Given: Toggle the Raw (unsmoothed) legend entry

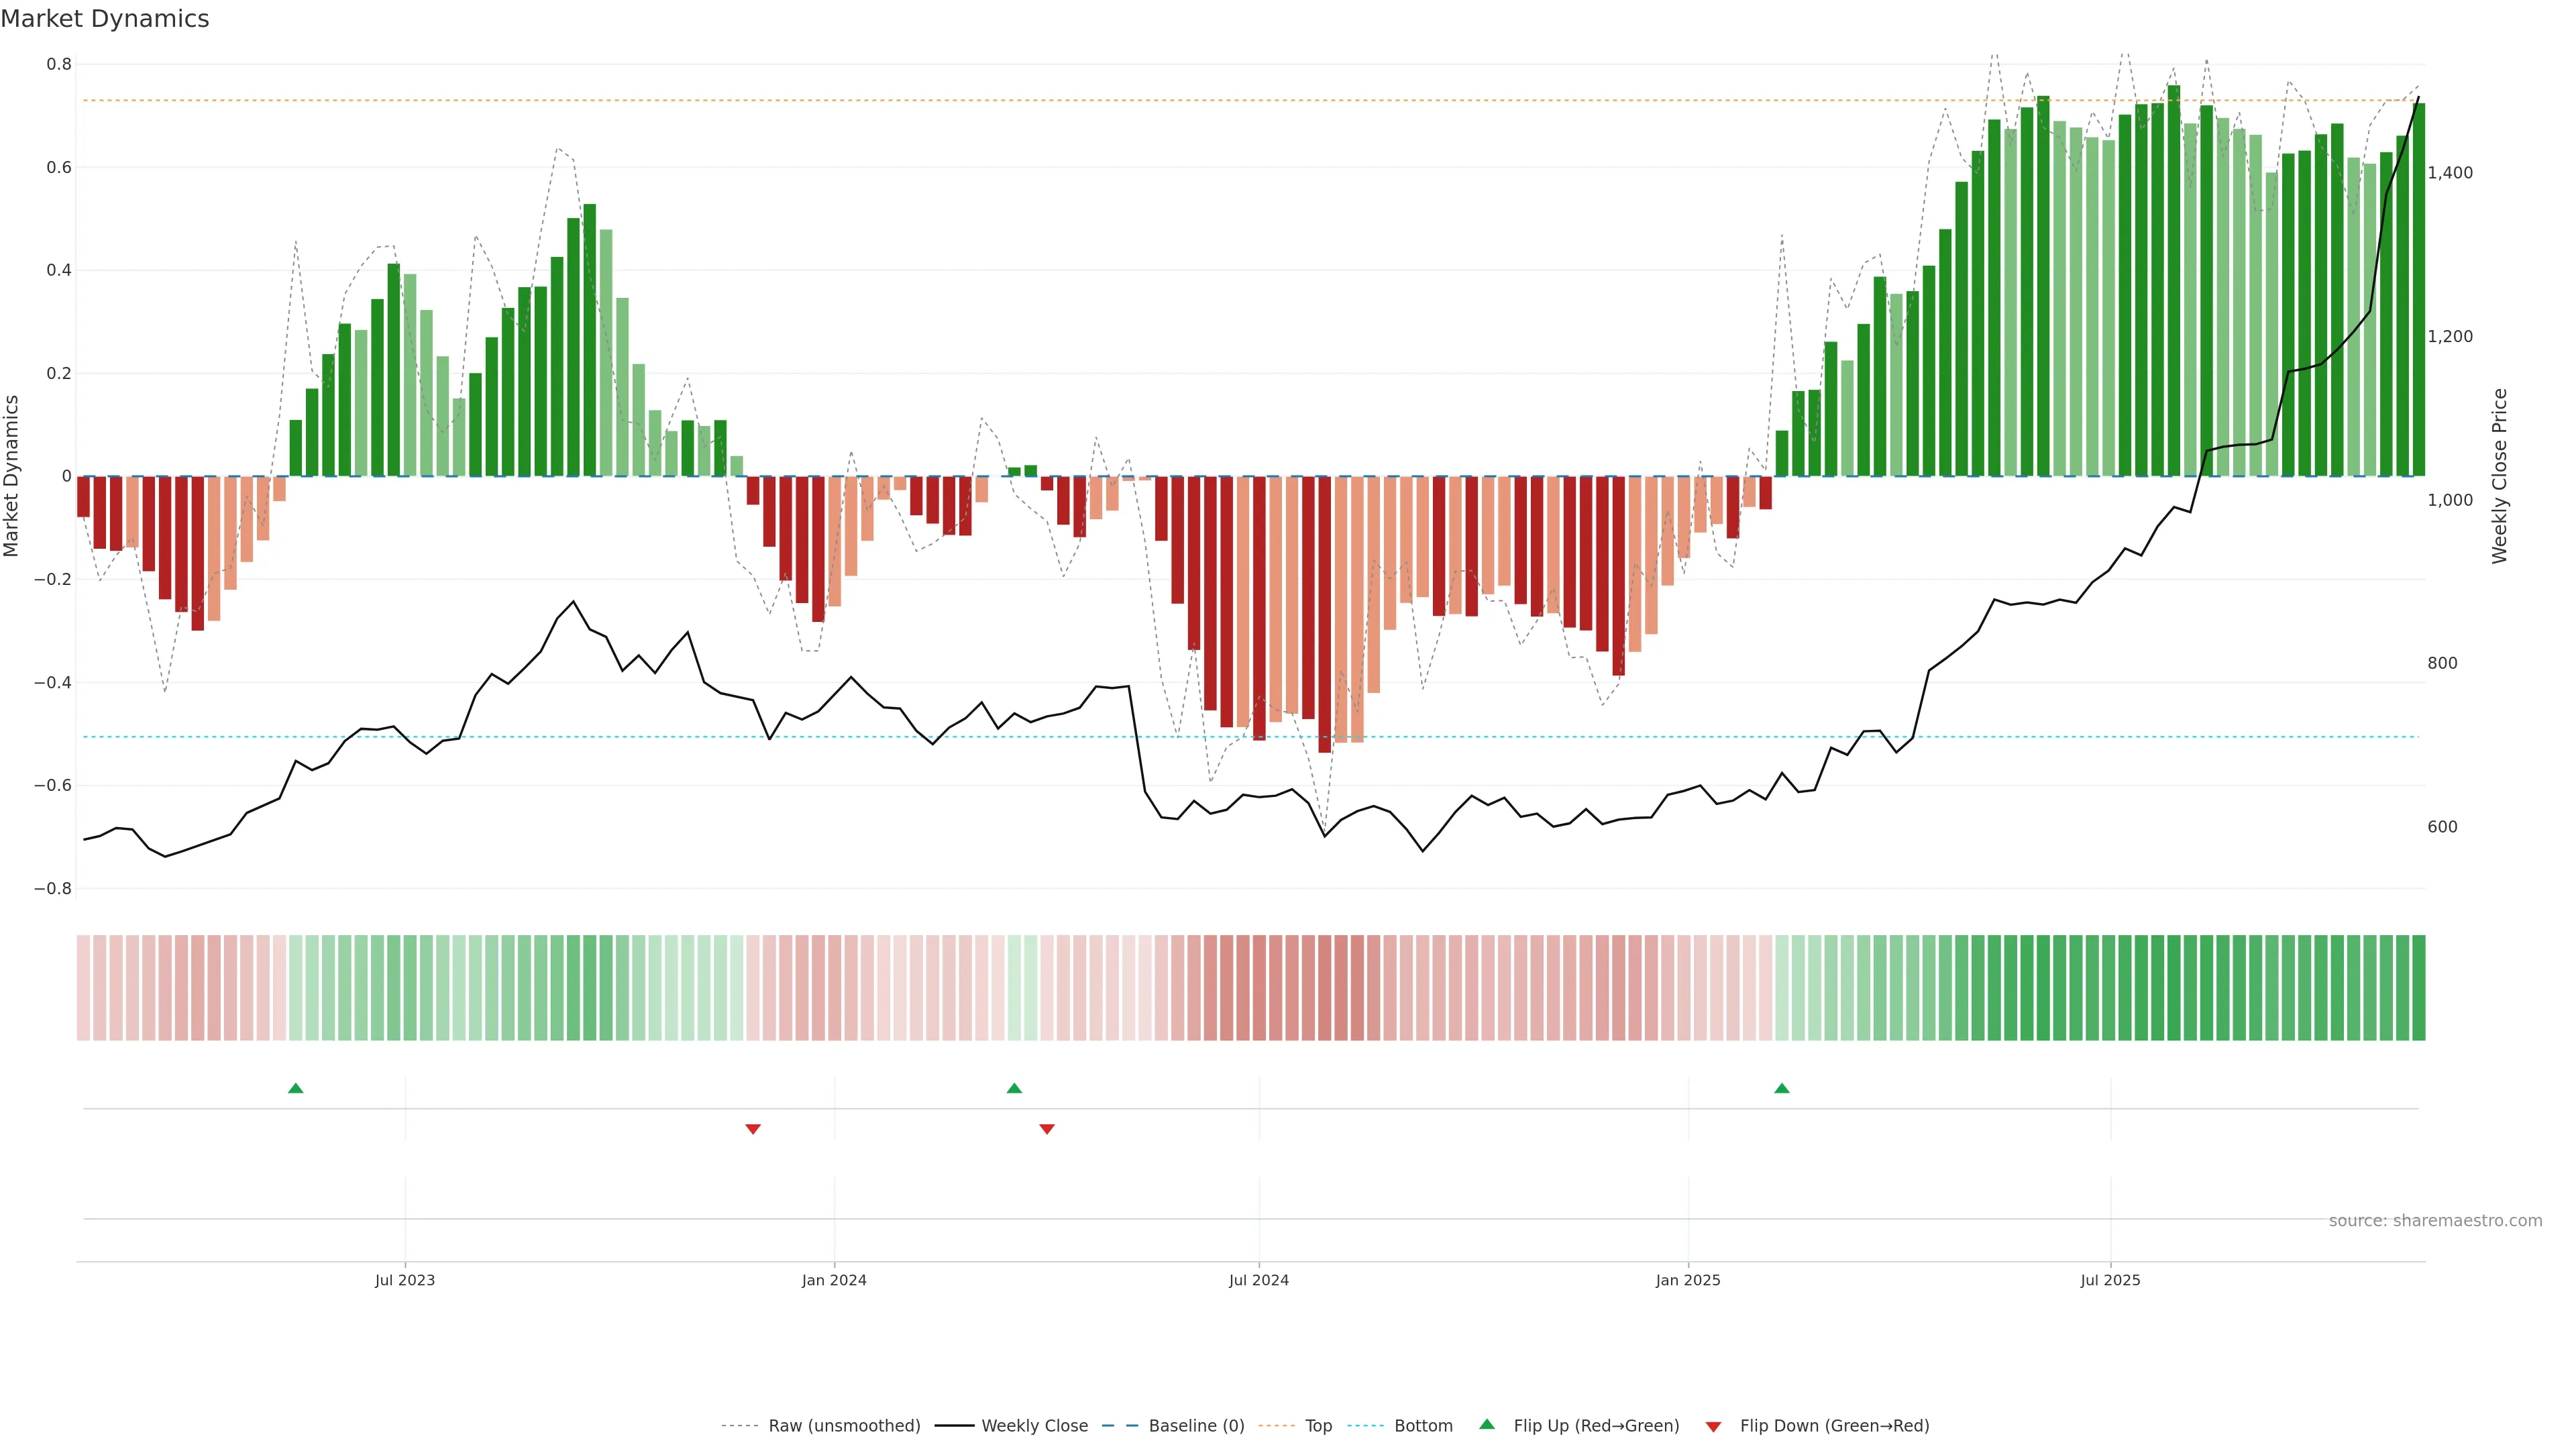Looking at the screenshot, I should pyautogui.click(x=844, y=1426).
